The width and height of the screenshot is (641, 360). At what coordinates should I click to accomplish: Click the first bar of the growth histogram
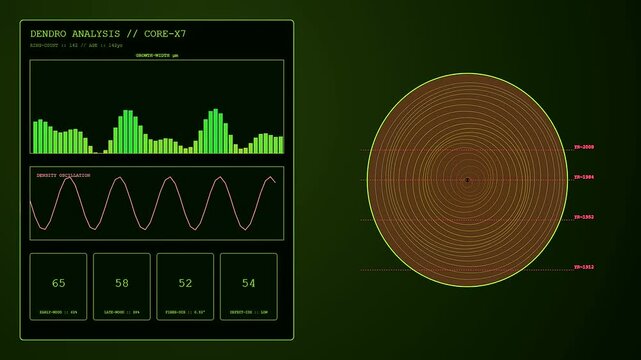click(35, 138)
